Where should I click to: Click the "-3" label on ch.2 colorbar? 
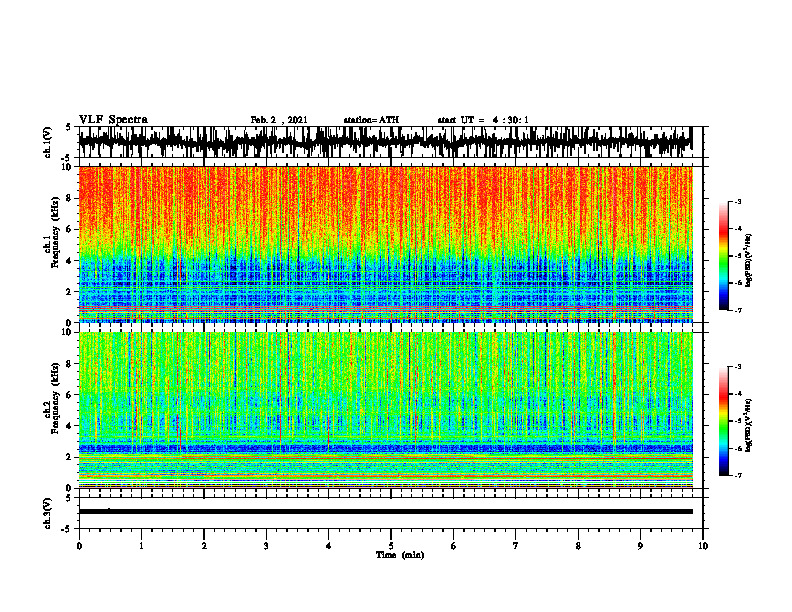point(738,367)
